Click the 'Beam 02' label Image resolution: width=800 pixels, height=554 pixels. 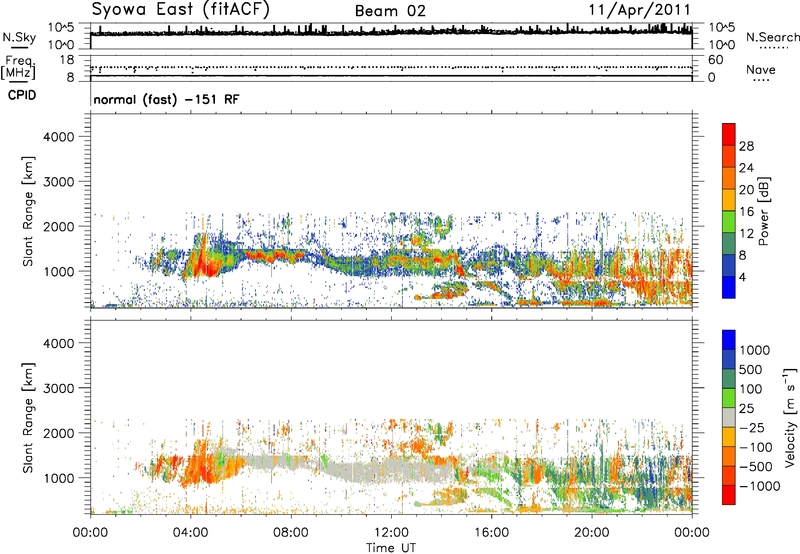click(x=390, y=11)
